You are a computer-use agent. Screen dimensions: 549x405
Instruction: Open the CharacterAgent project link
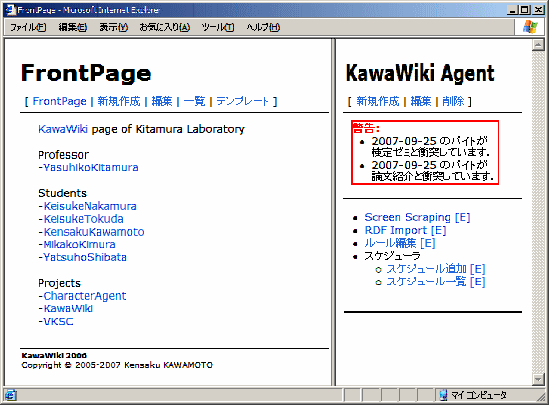pos(85,296)
